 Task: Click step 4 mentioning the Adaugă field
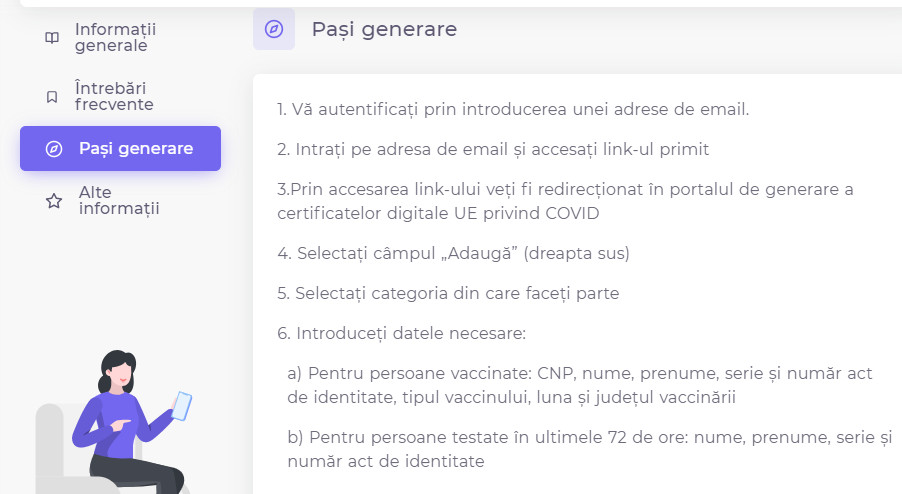pos(453,253)
